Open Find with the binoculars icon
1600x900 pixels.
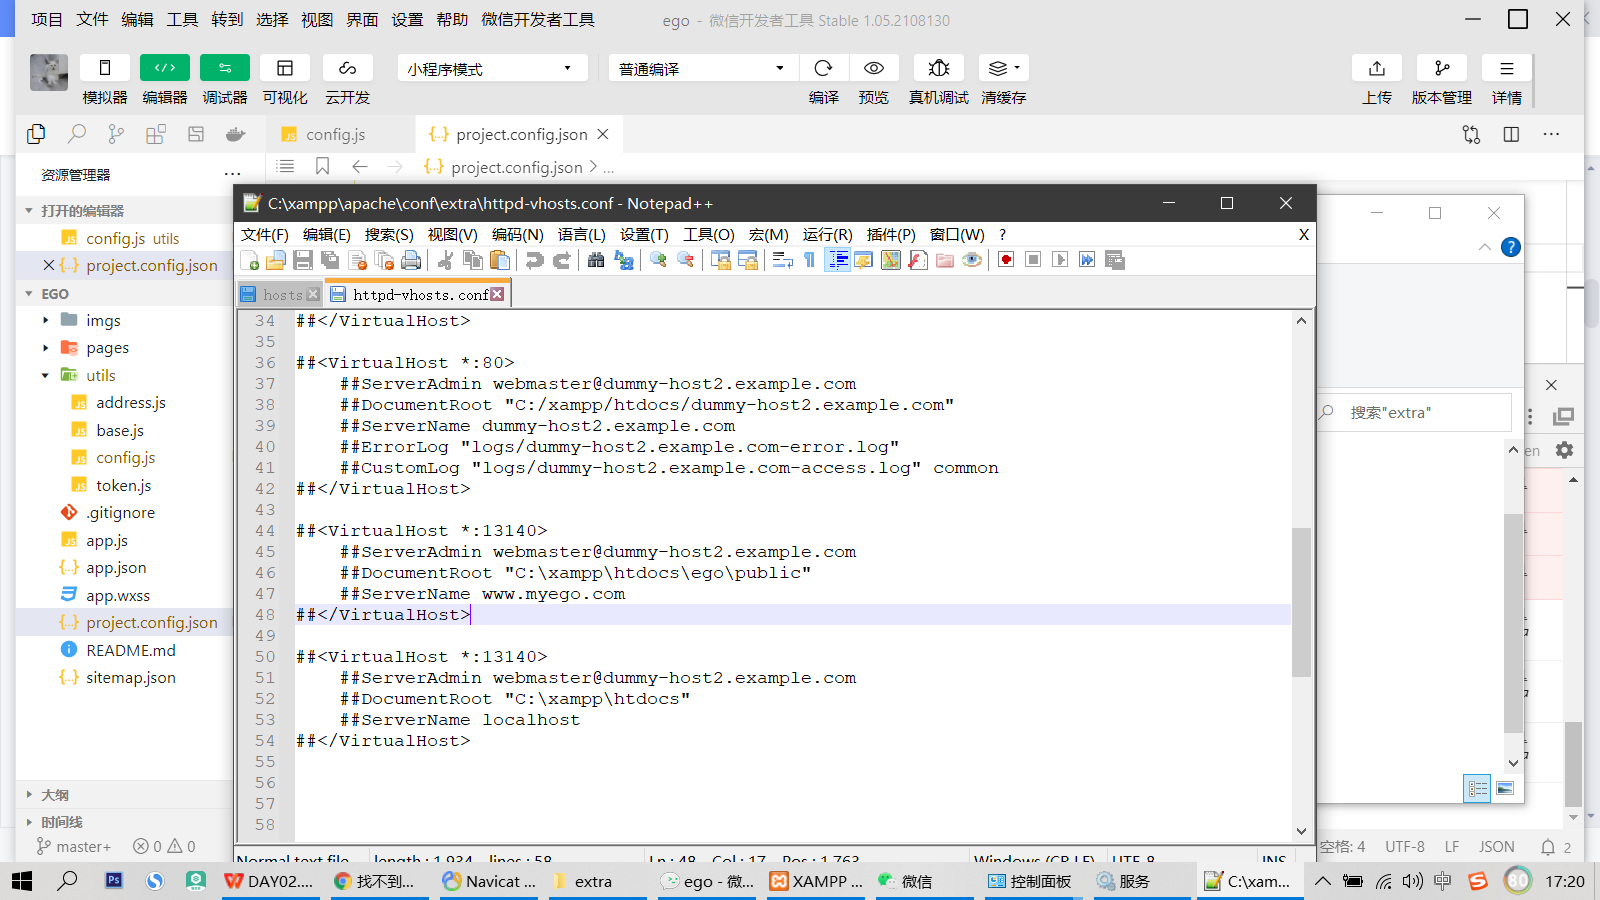(596, 261)
